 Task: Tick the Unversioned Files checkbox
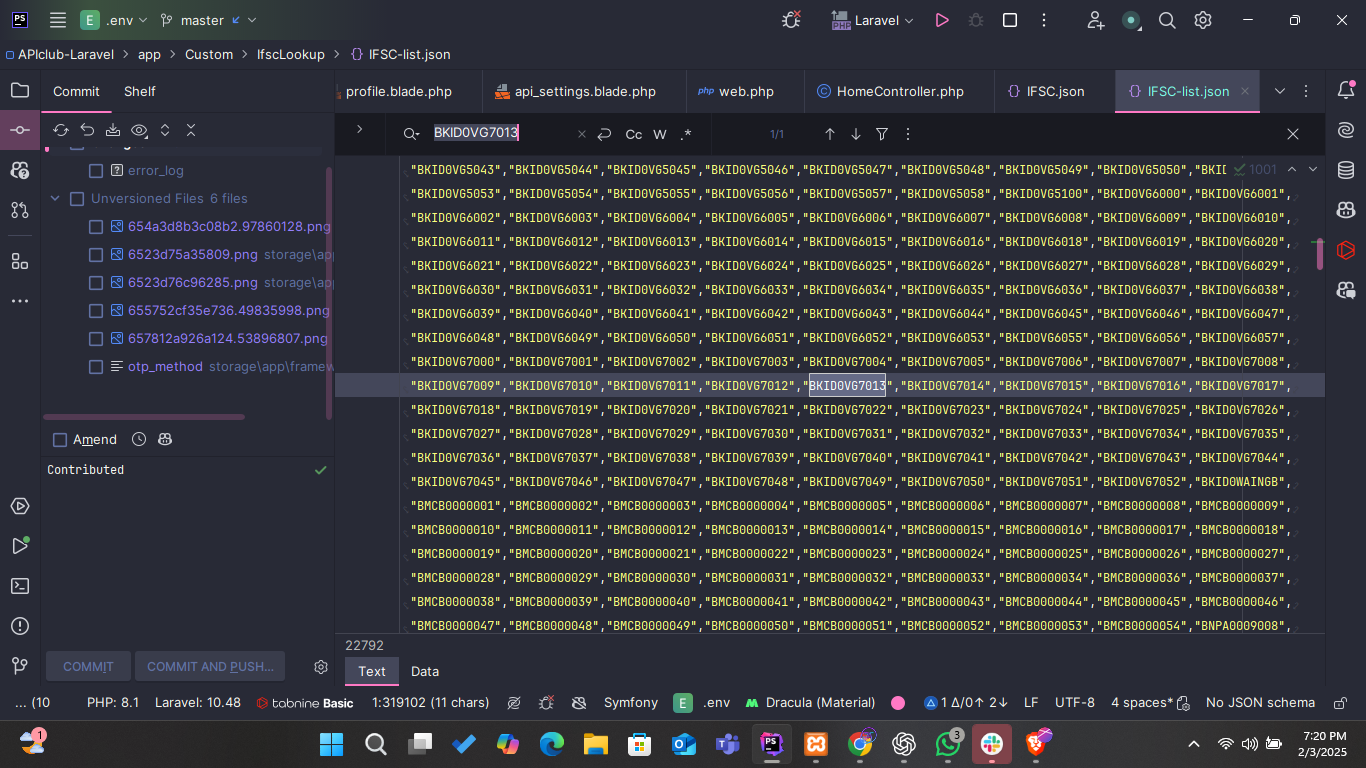[x=77, y=199]
